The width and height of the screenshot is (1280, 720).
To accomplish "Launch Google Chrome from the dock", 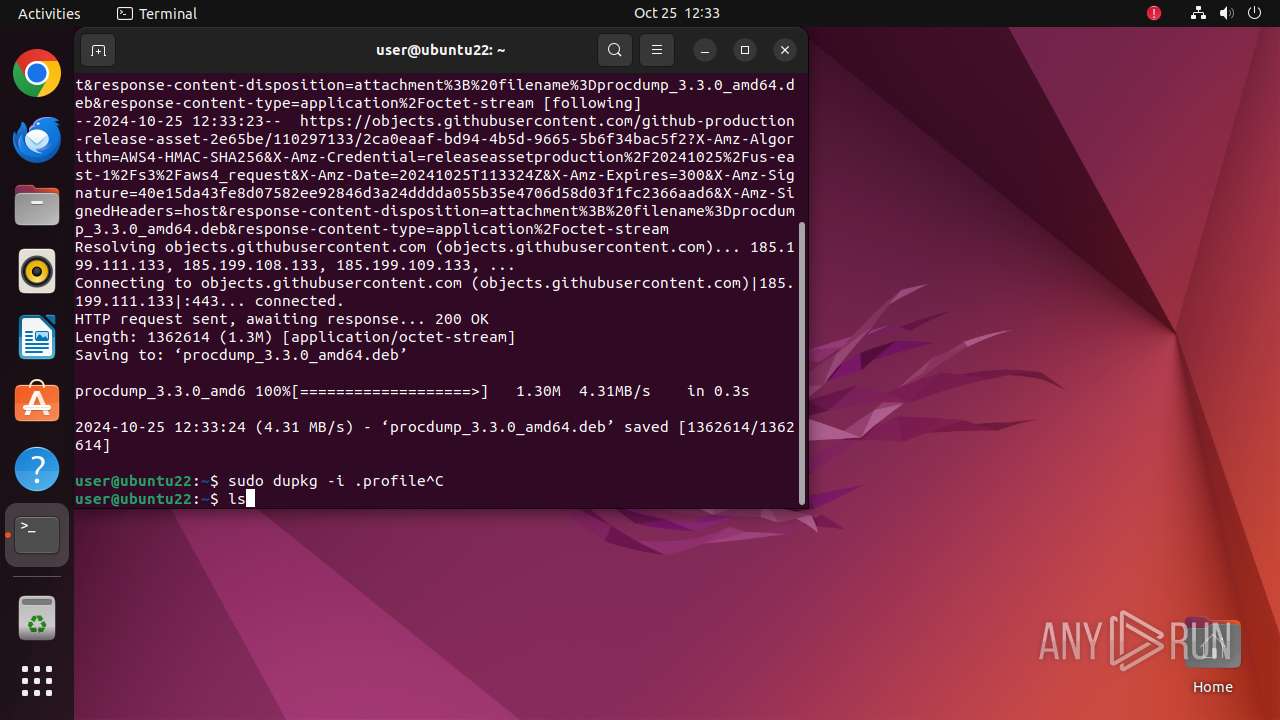I will point(37,73).
